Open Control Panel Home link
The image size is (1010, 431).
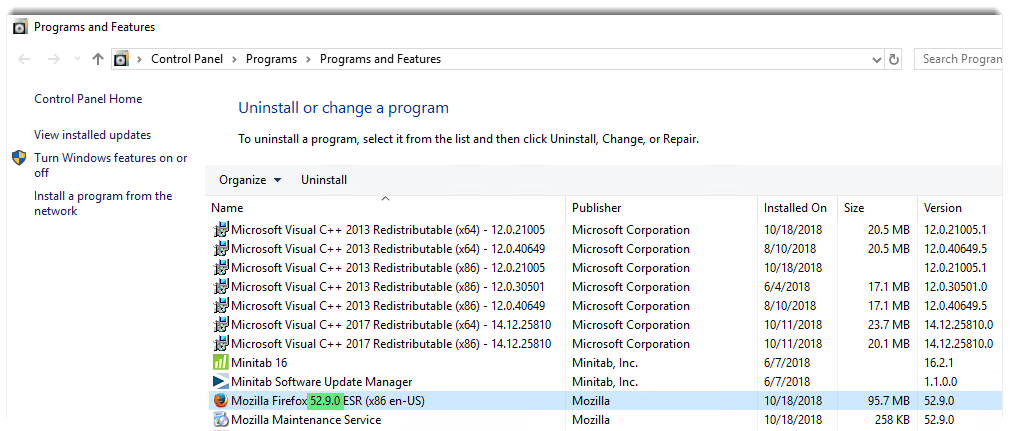(88, 99)
